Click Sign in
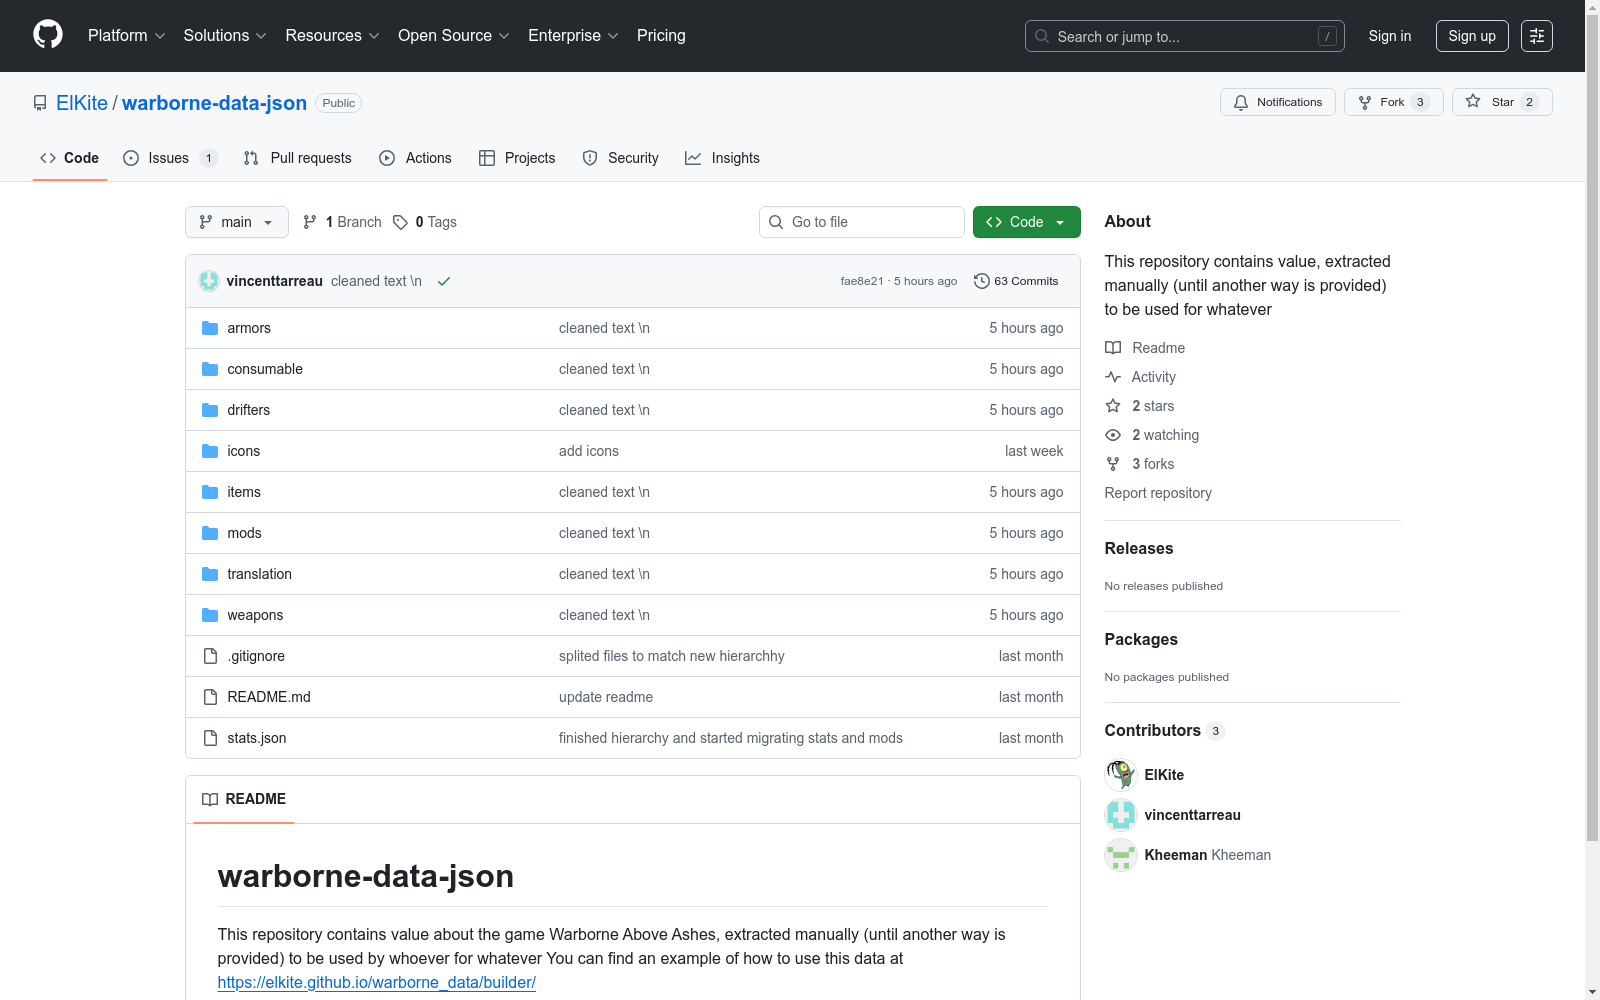 tap(1390, 36)
